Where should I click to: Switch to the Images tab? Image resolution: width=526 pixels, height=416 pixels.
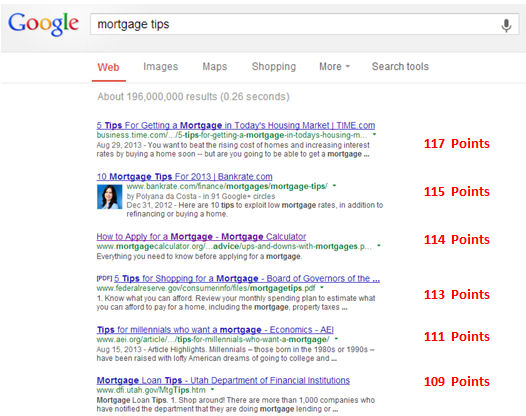click(160, 66)
